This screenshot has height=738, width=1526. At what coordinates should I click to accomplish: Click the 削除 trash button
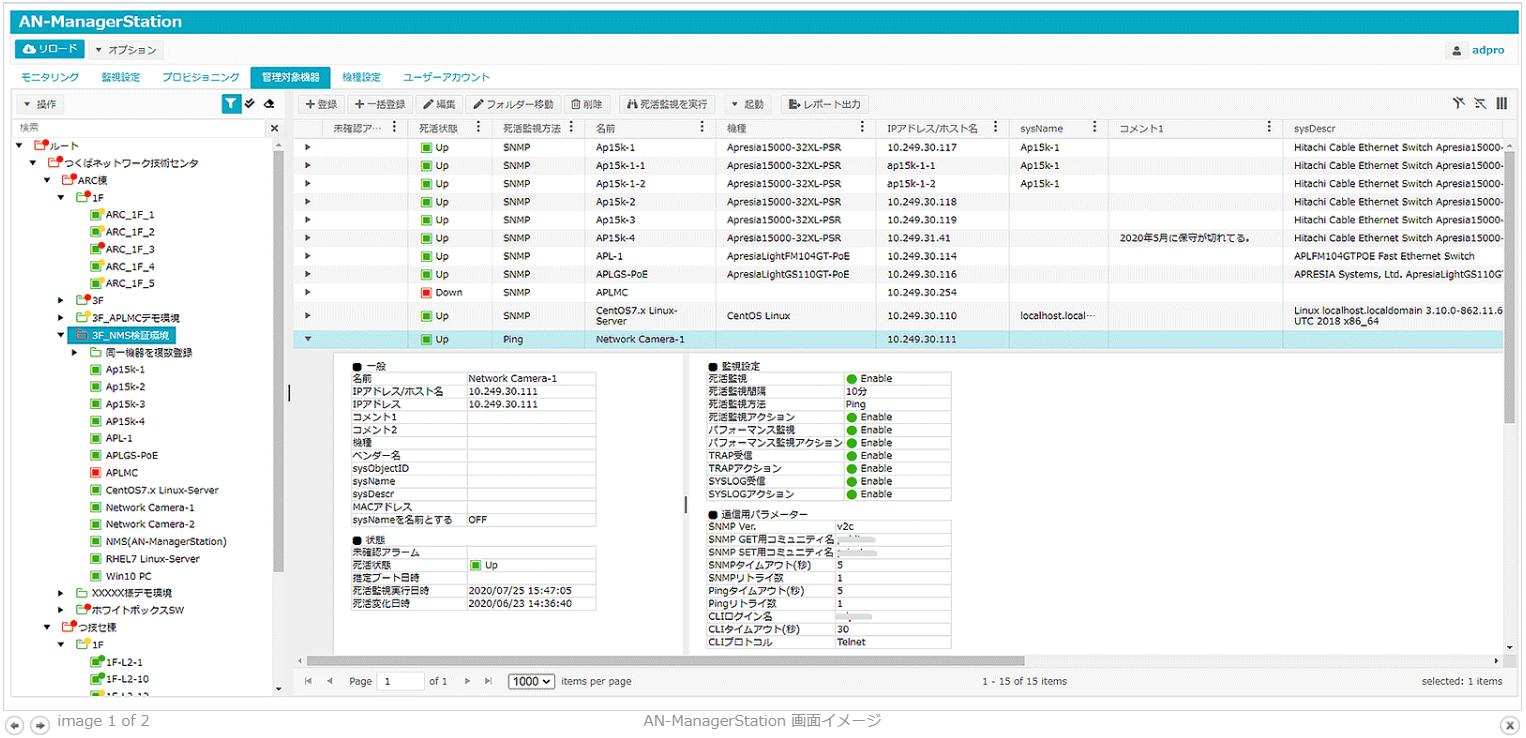click(x=587, y=104)
